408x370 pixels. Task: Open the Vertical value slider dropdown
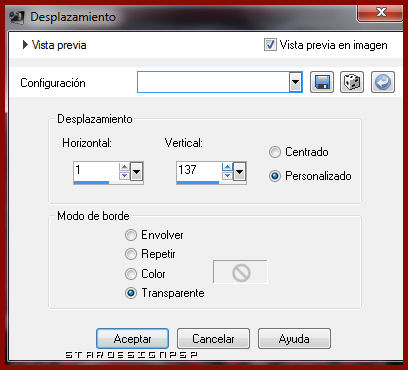[x=239, y=172]
